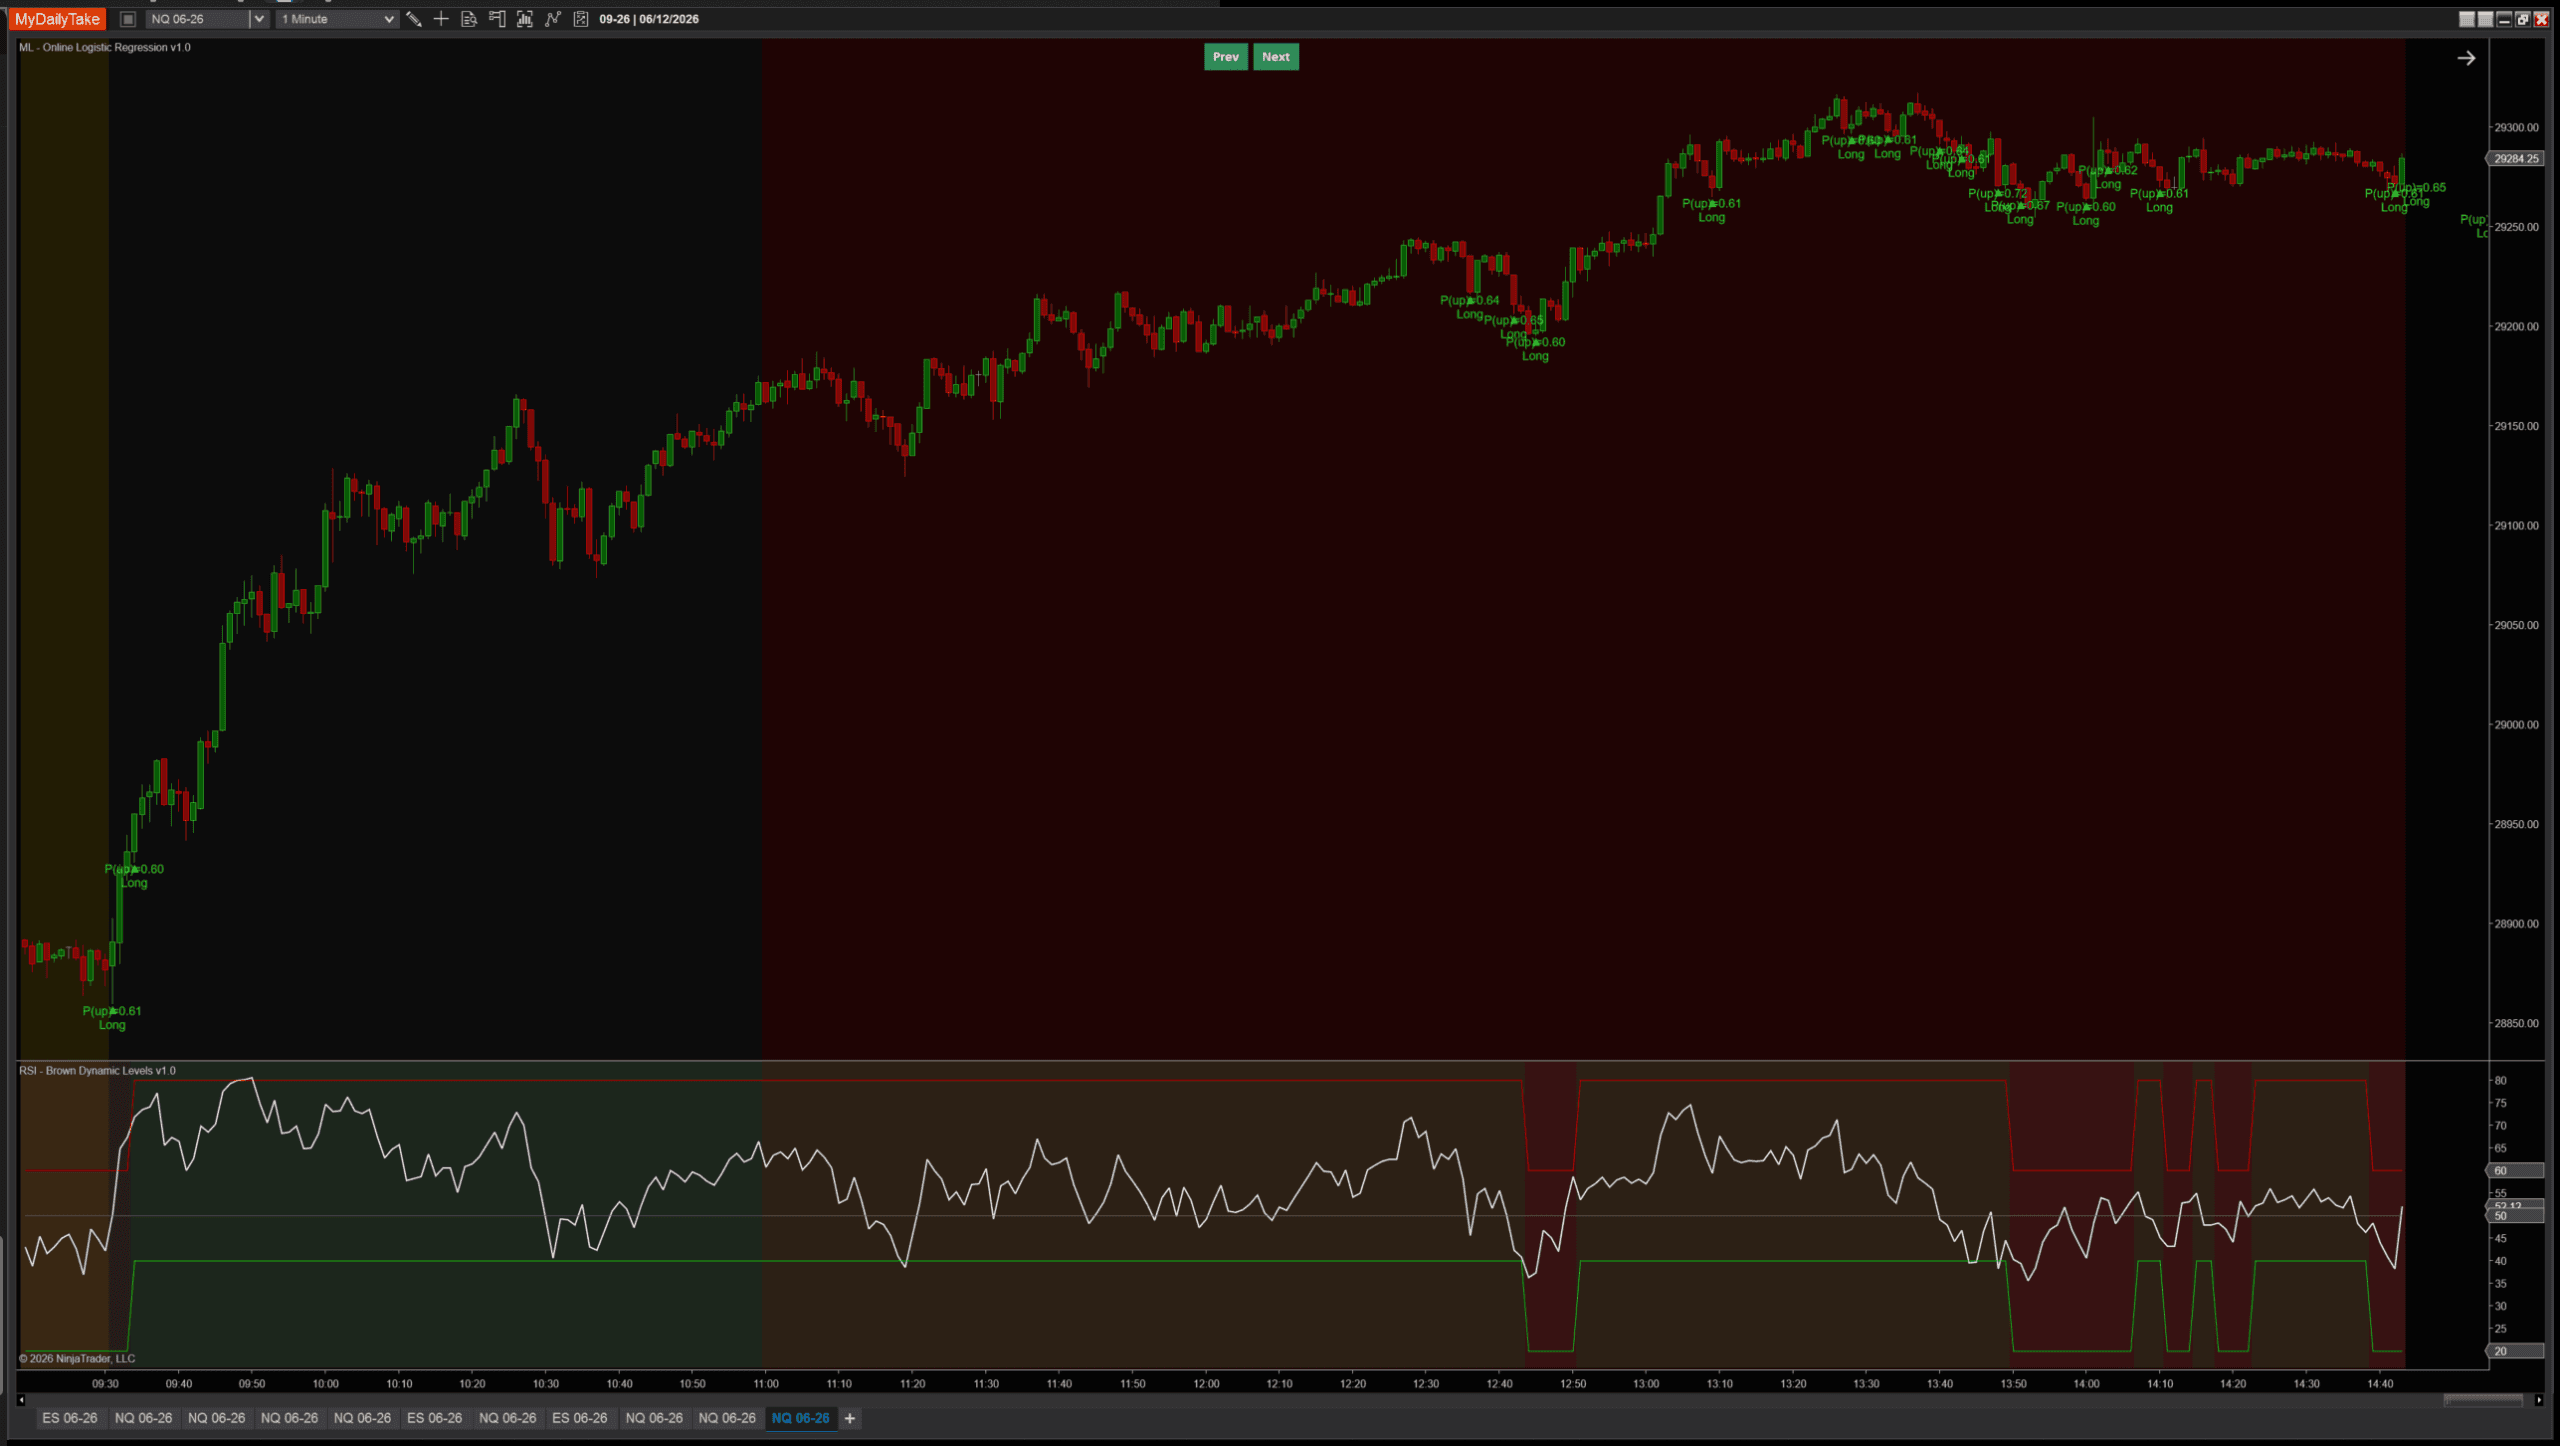2560x1446 pixels.
Task: Open the Indicators icon
Action: click(x=553, y=19)
